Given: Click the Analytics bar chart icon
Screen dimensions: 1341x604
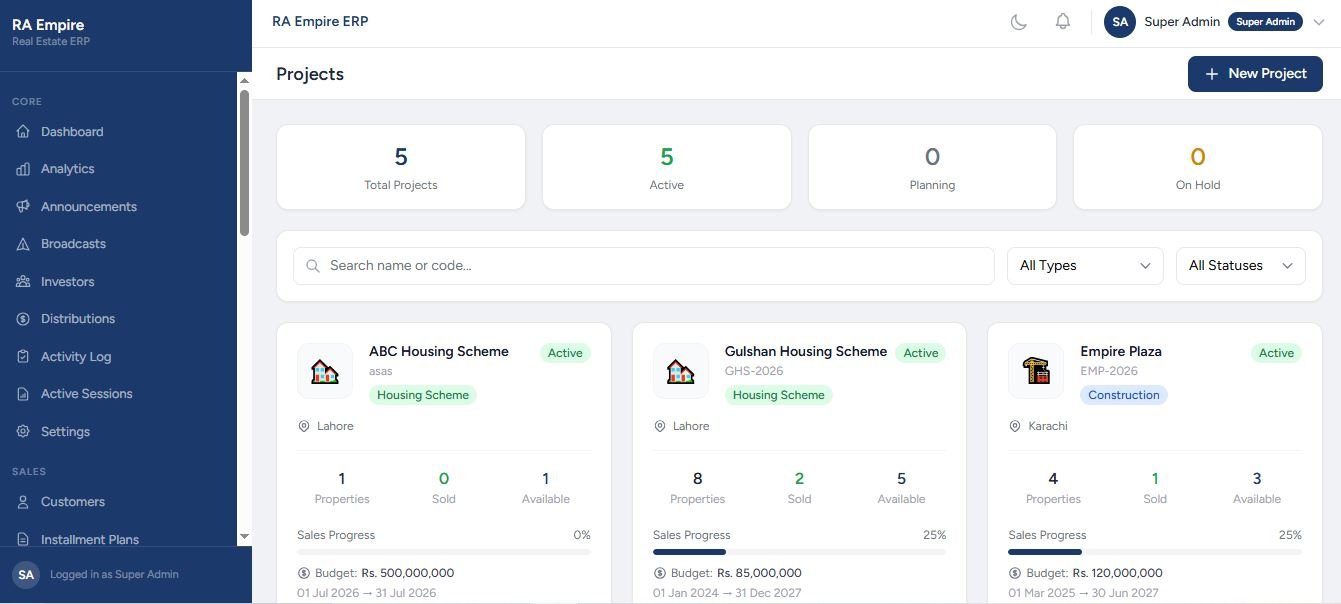Looking at the screenshot, I should tap(23, 169).
